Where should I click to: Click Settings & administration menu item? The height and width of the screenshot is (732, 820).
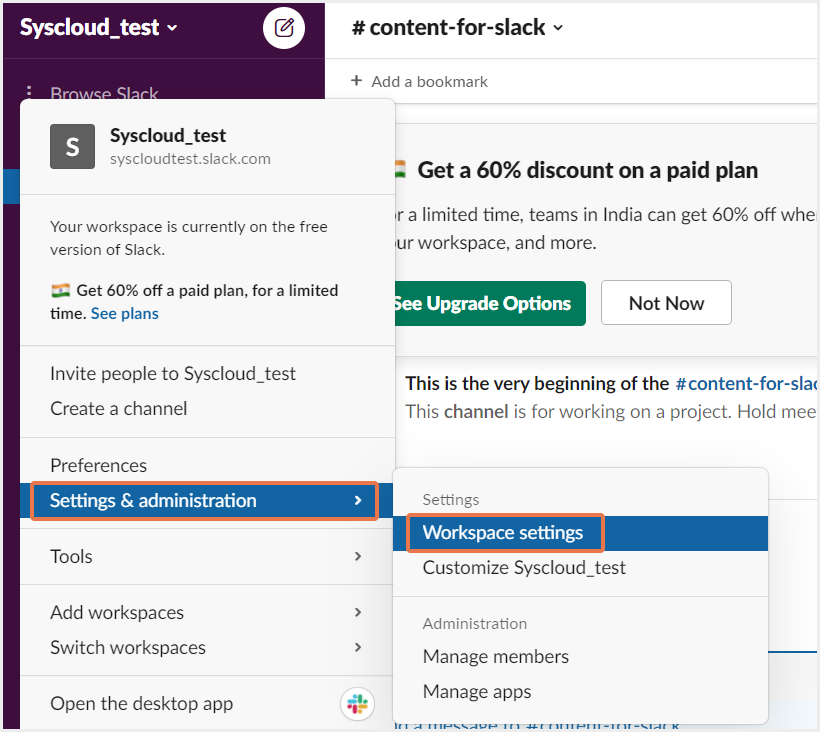point(205,500)
